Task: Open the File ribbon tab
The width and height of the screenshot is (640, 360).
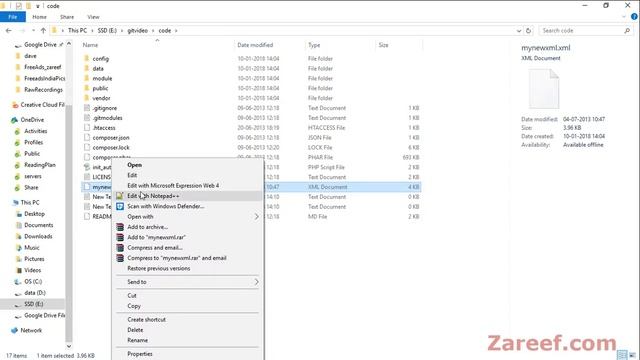Action: [x=13, y=17]
